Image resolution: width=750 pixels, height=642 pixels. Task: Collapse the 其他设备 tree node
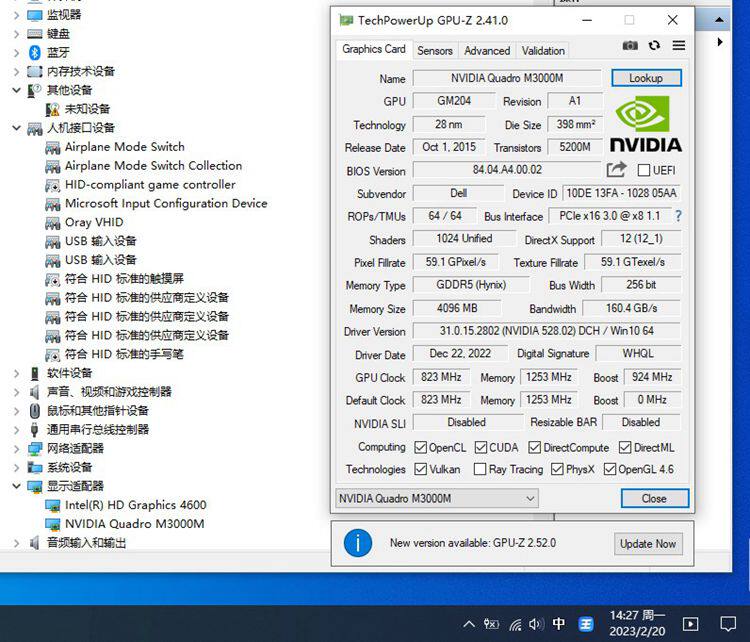(16, 90)
